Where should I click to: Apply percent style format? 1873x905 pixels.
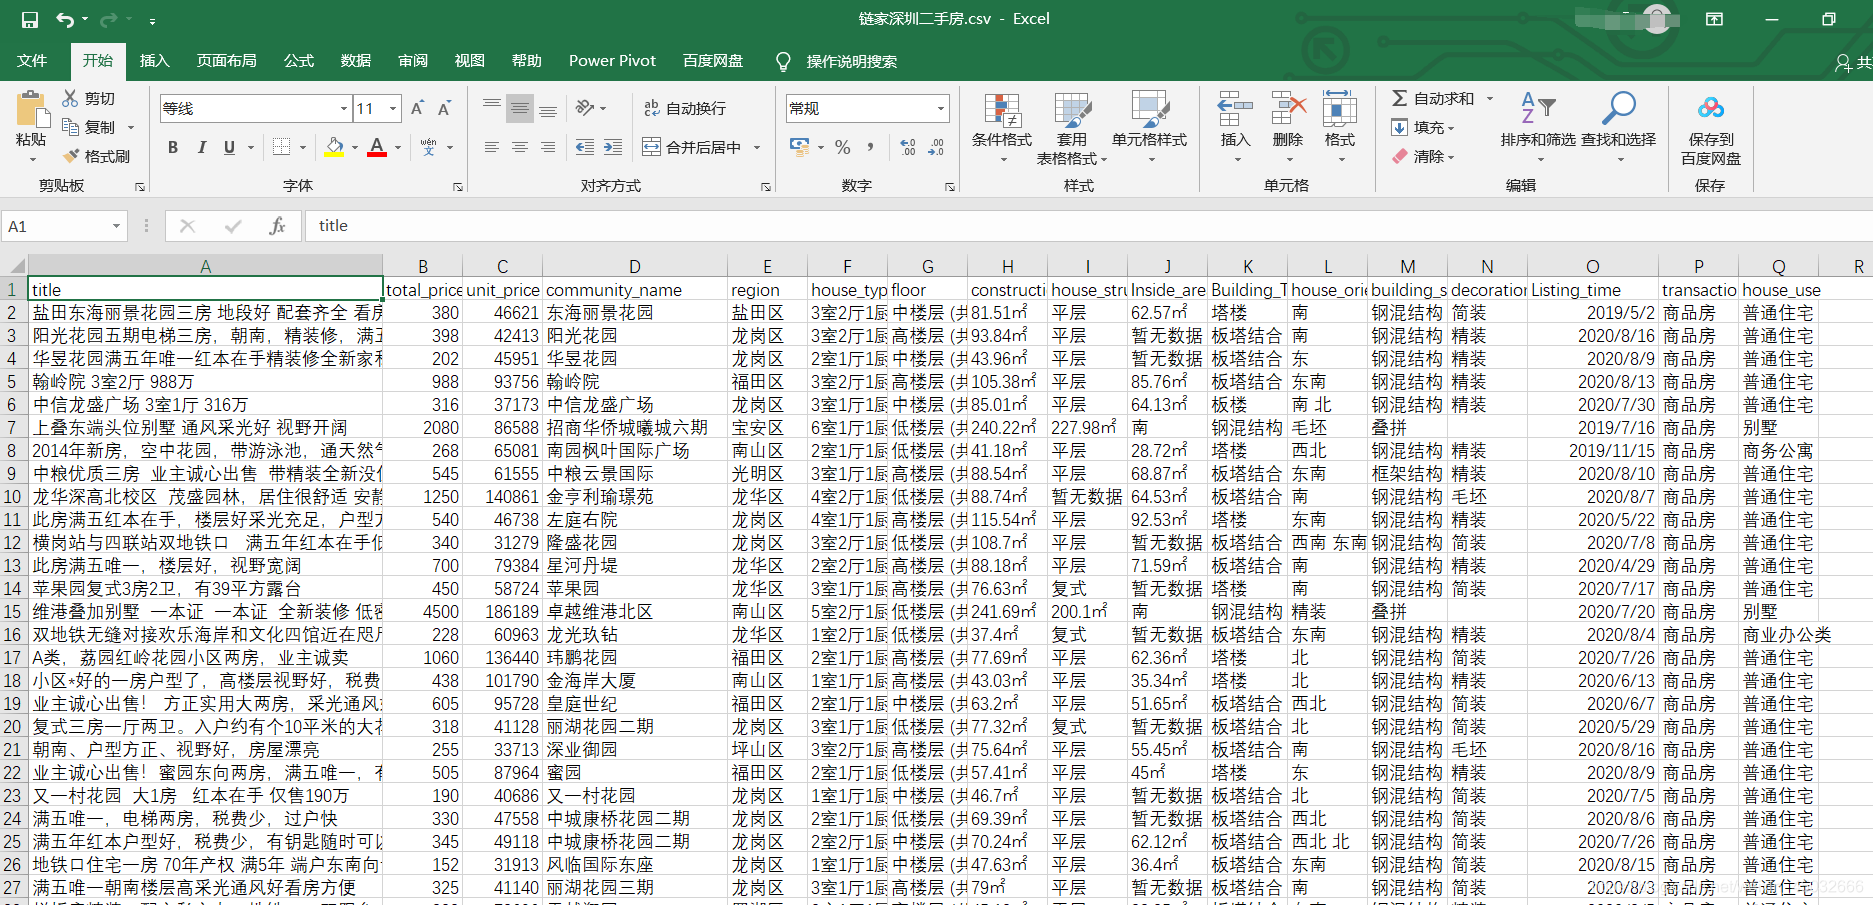[x=843, y=147]
